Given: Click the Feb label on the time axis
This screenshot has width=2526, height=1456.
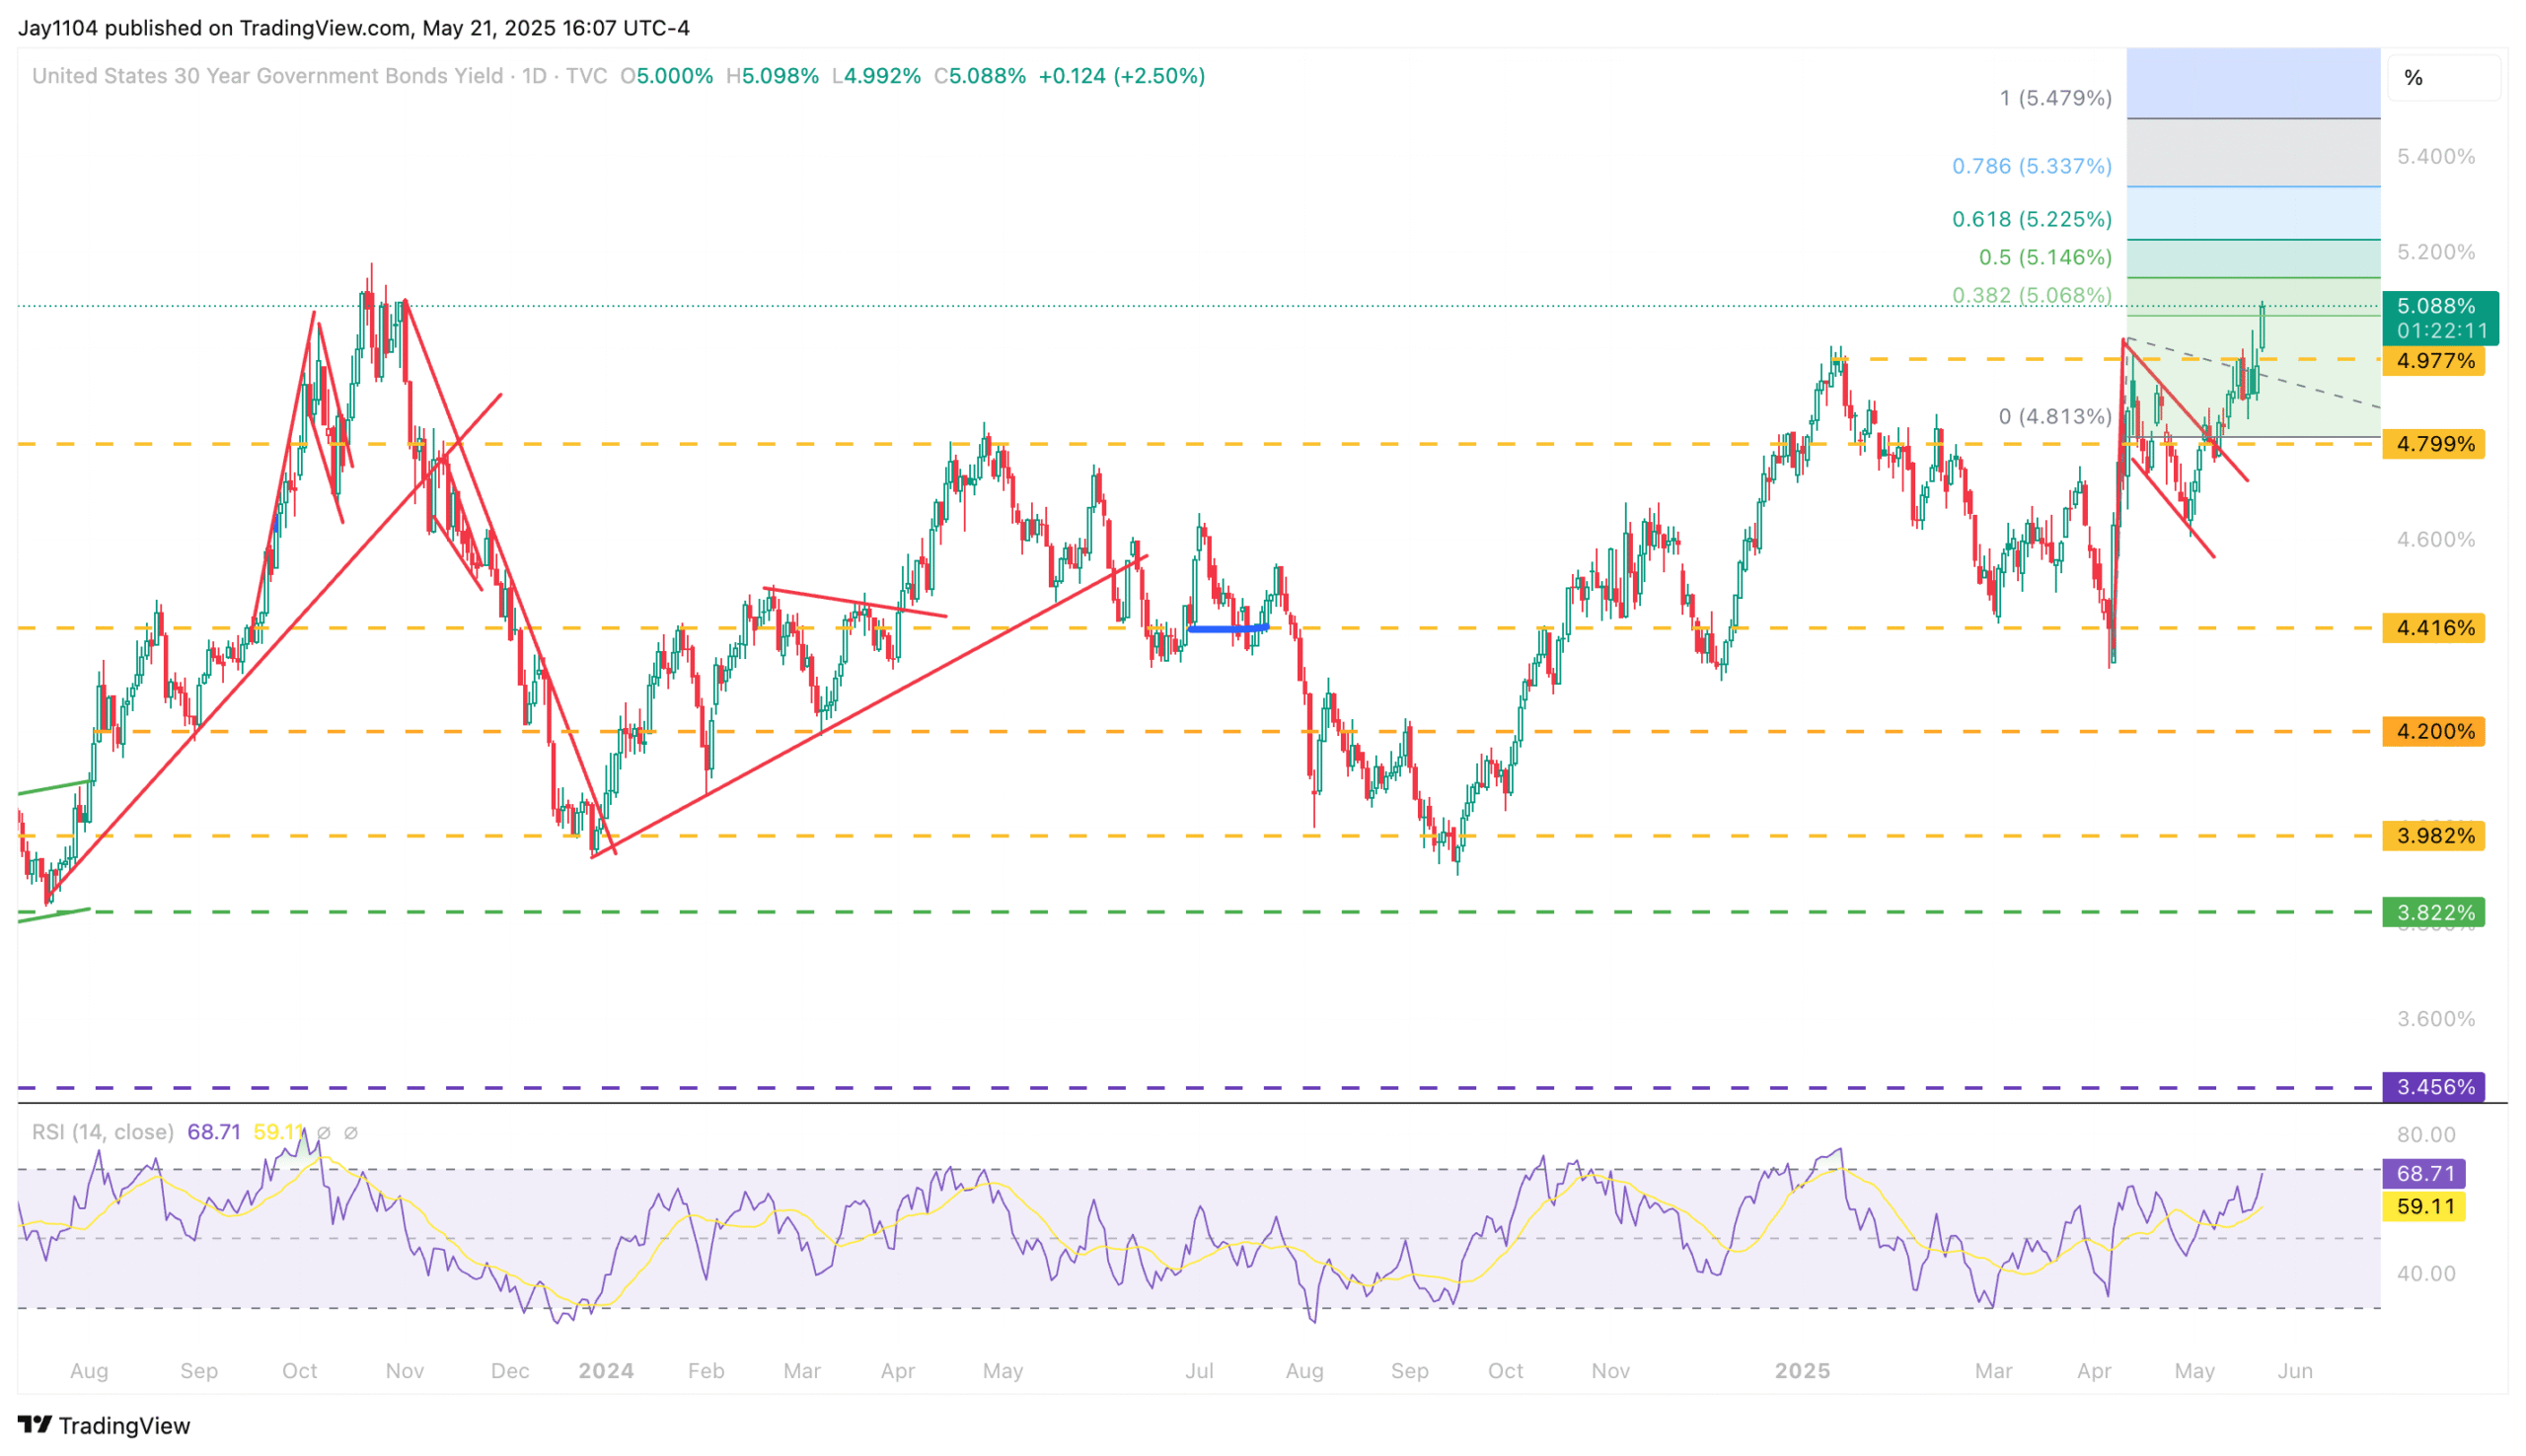Looking at the screenshot, I should (x=706, y=1371).
